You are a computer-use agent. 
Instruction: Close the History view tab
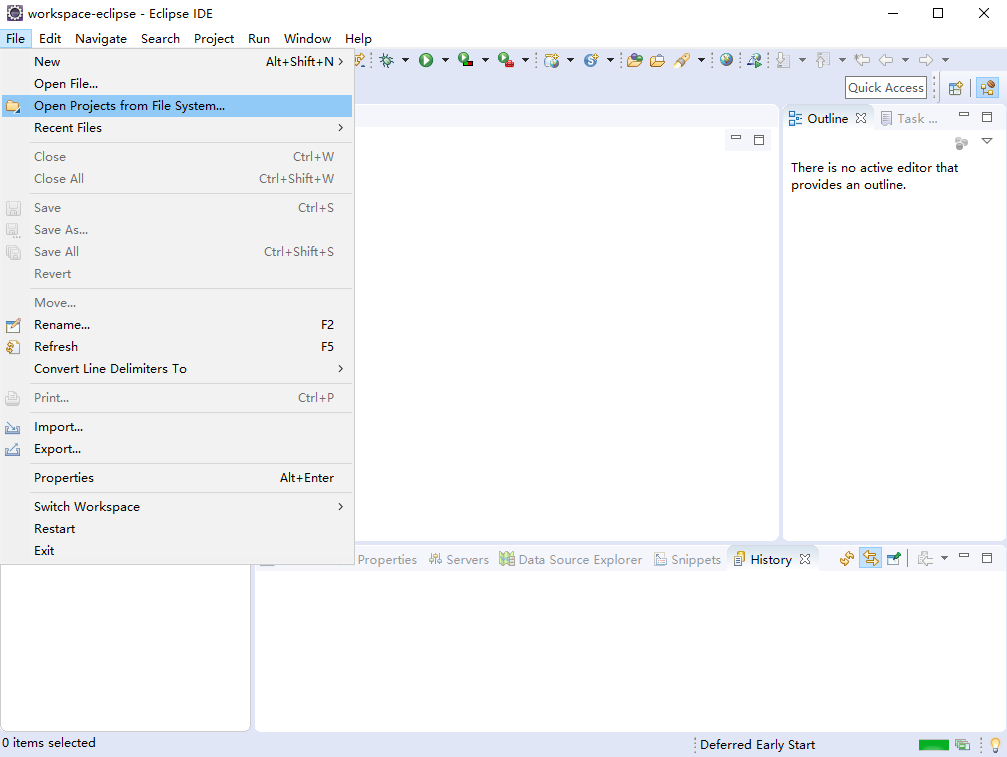[805, 559]
